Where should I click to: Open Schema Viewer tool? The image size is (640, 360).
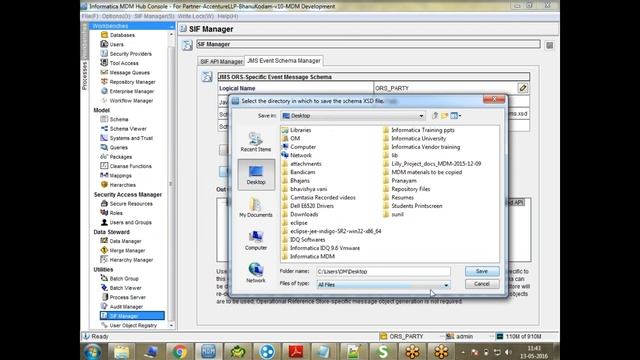point(128,129)
